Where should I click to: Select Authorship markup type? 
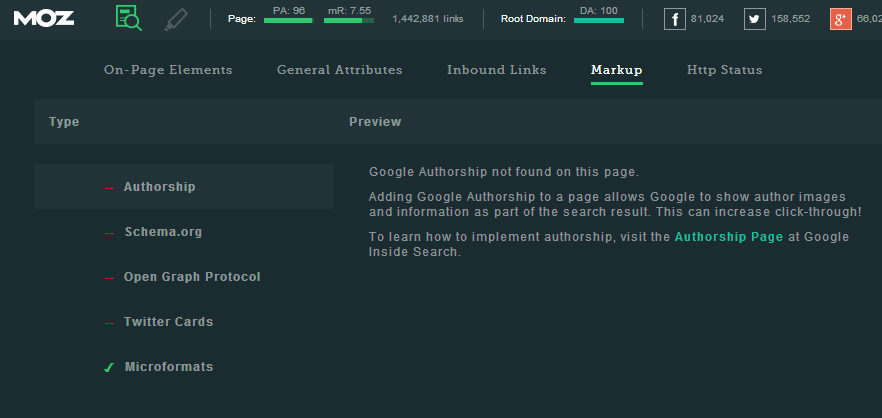(184, 187)
